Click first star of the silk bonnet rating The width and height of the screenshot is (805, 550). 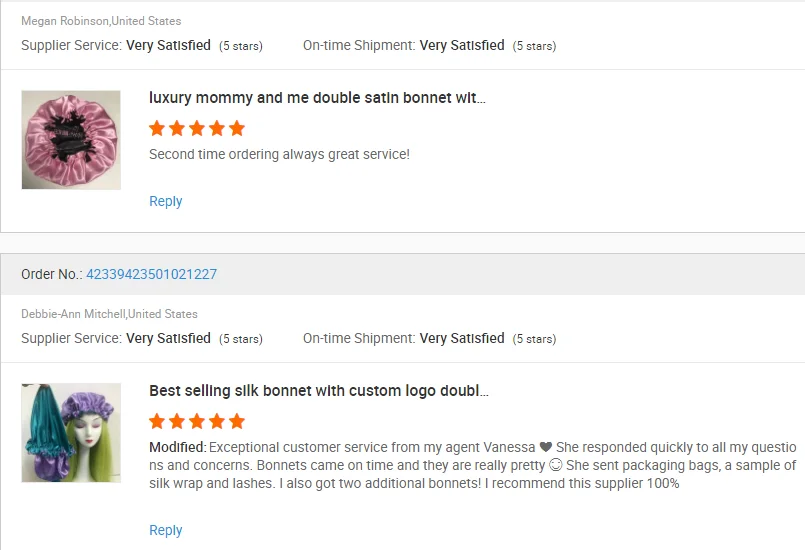(157, 421)
